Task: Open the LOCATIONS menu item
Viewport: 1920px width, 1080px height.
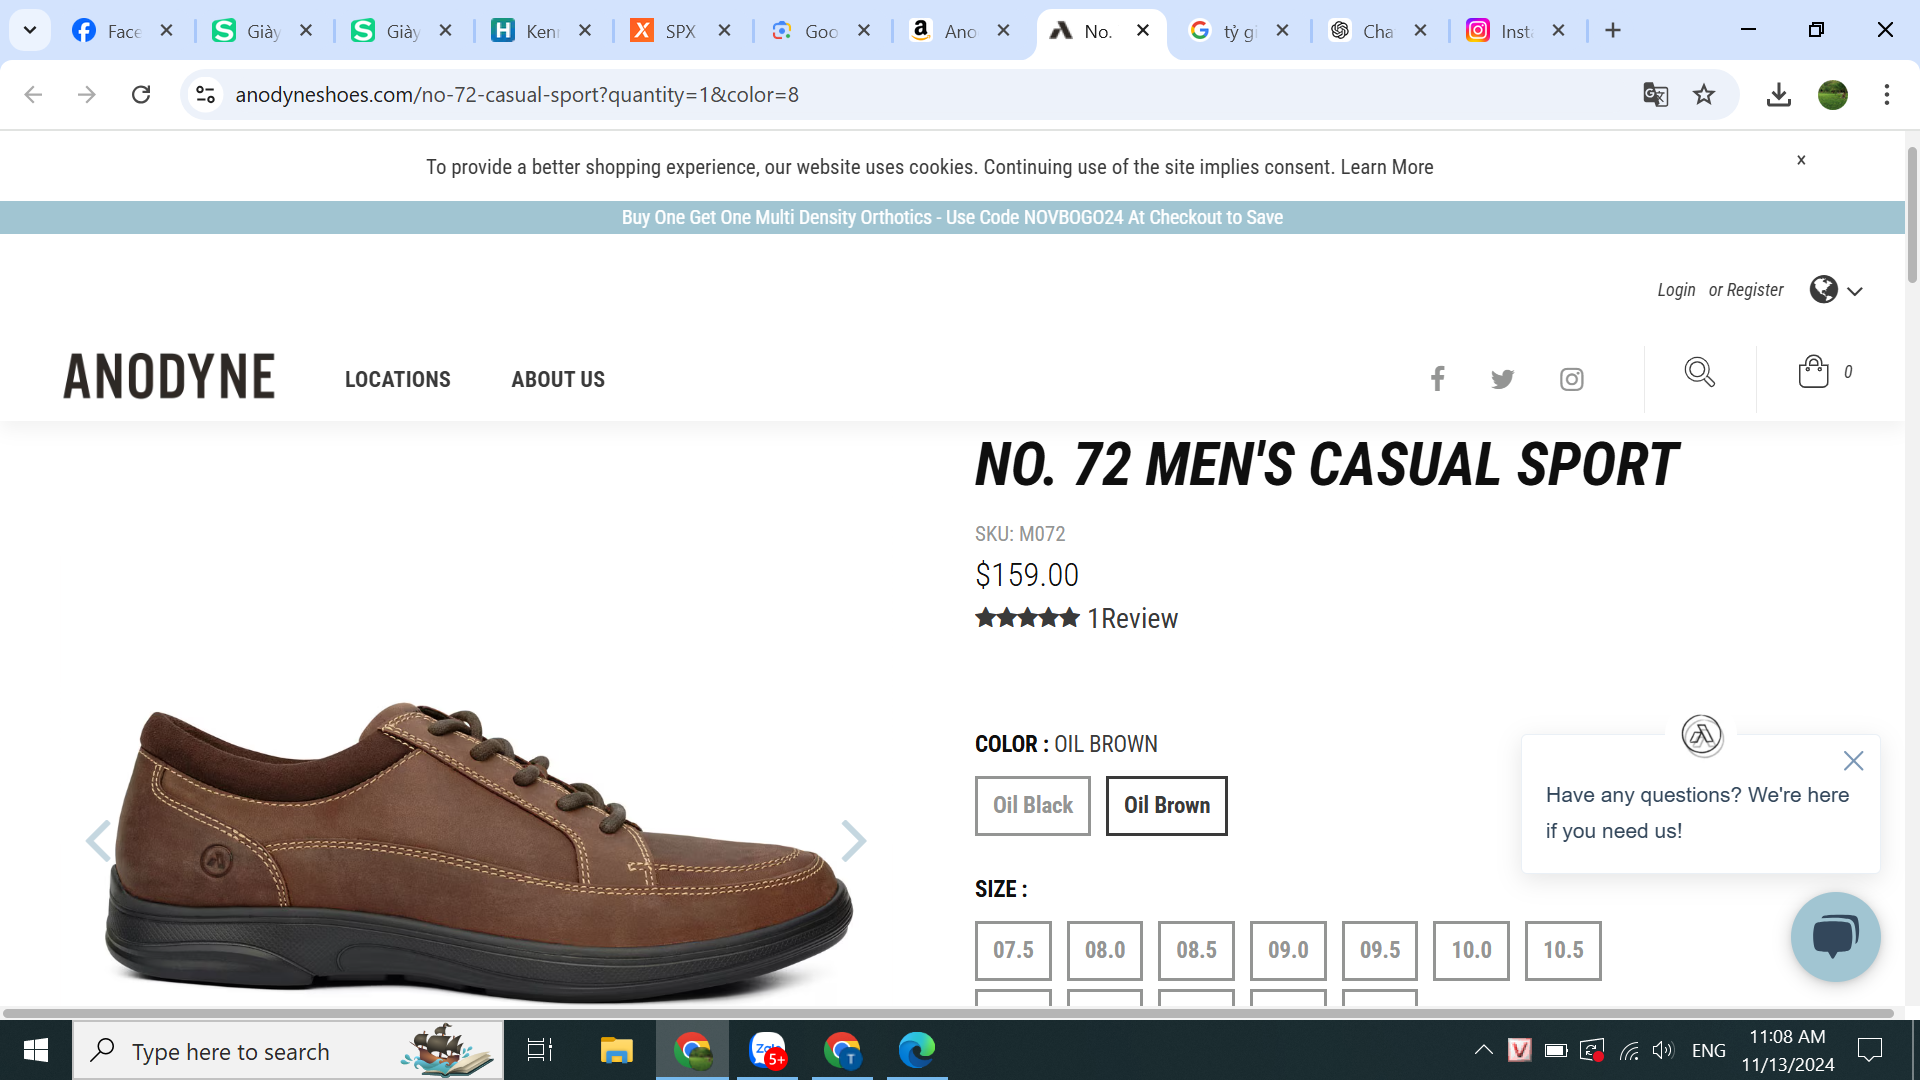Action: point(397,380)
